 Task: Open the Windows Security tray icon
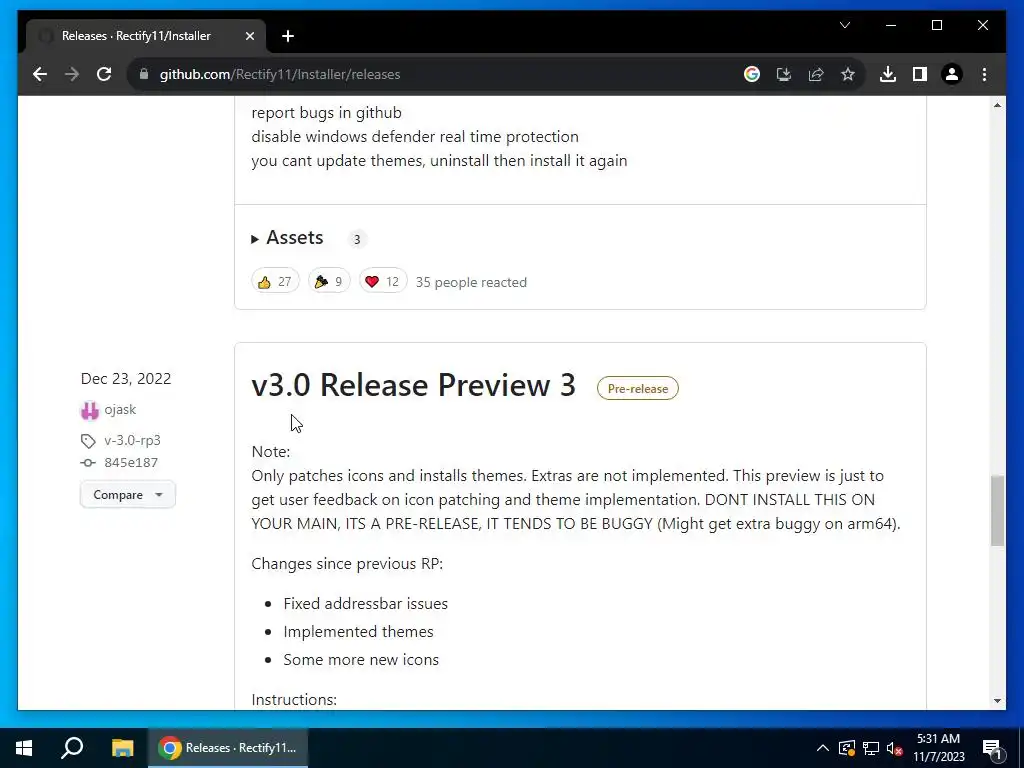847,748
